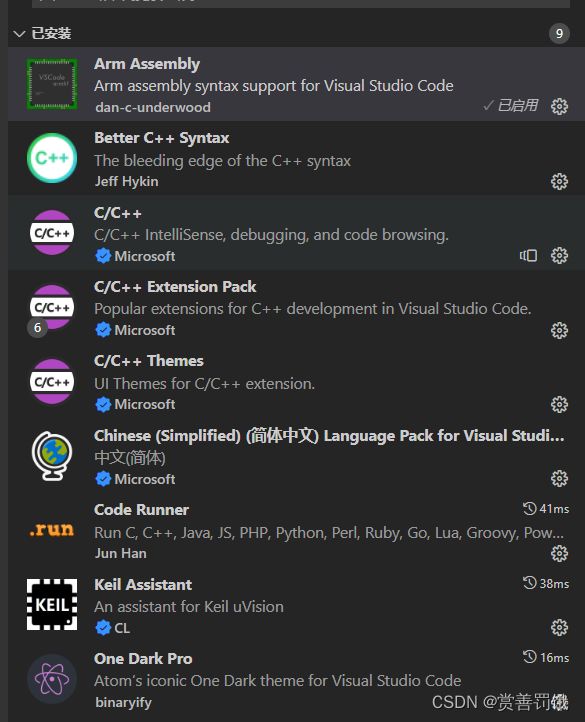Click the sync icon on C/C++ extension
Viewport: 585px width, 722px height.
528,256
